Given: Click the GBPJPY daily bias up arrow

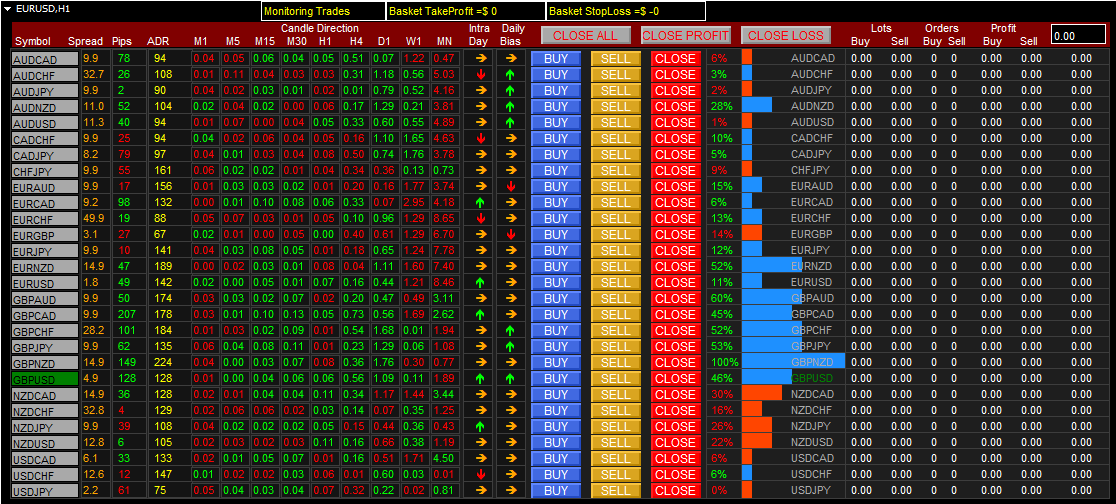Looking at the screenshot, I should point(510,347).
